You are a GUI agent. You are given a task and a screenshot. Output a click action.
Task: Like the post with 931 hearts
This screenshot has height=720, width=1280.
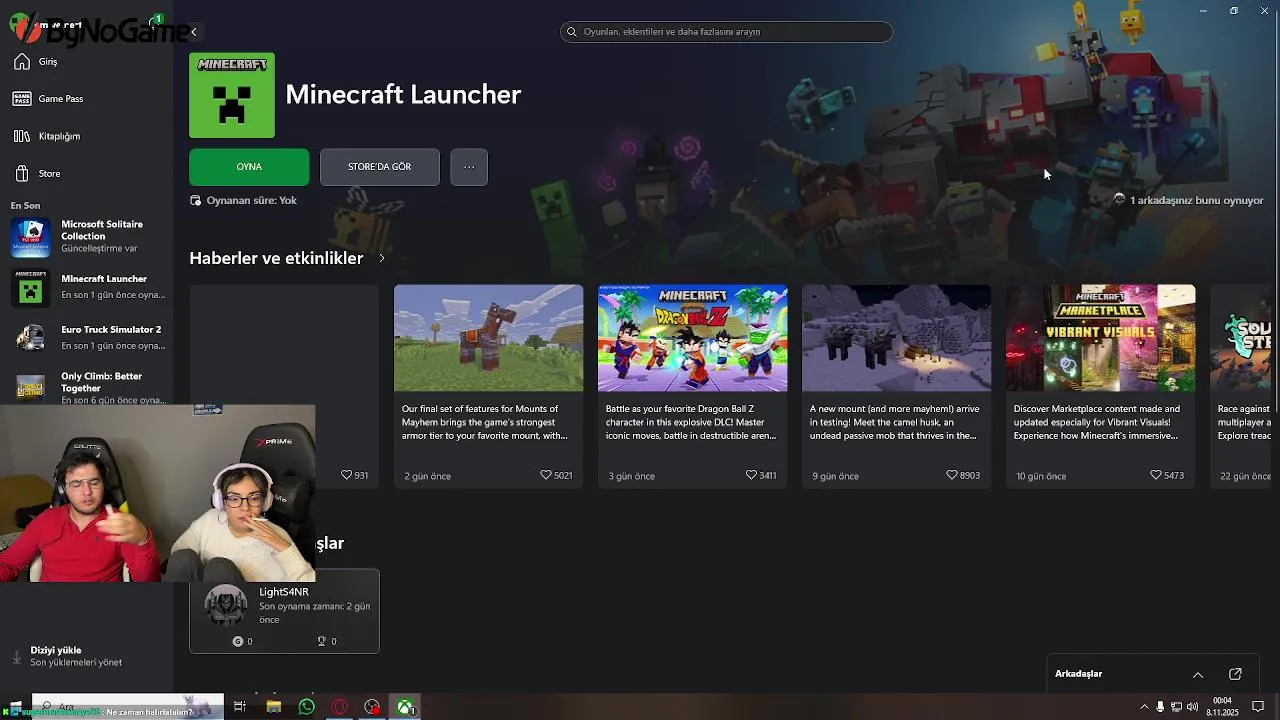click(x=347, y=475)
